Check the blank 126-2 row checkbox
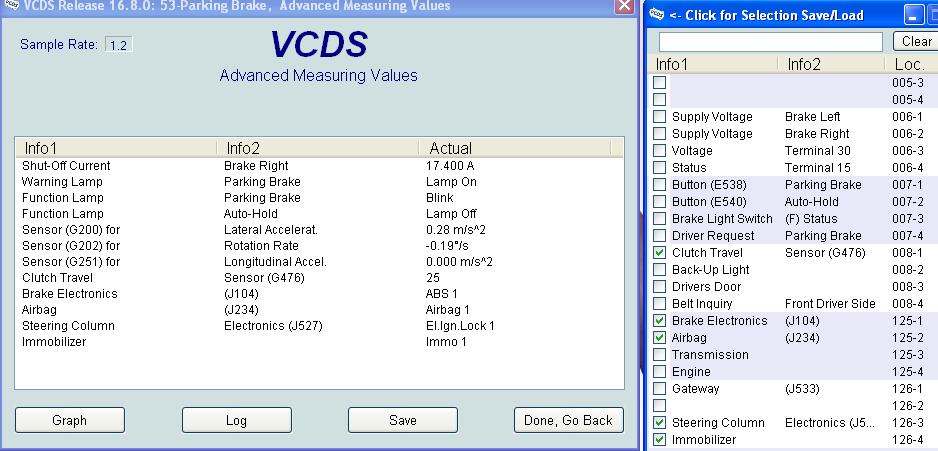Screen dimensions: 938x451 click(659, 406)
